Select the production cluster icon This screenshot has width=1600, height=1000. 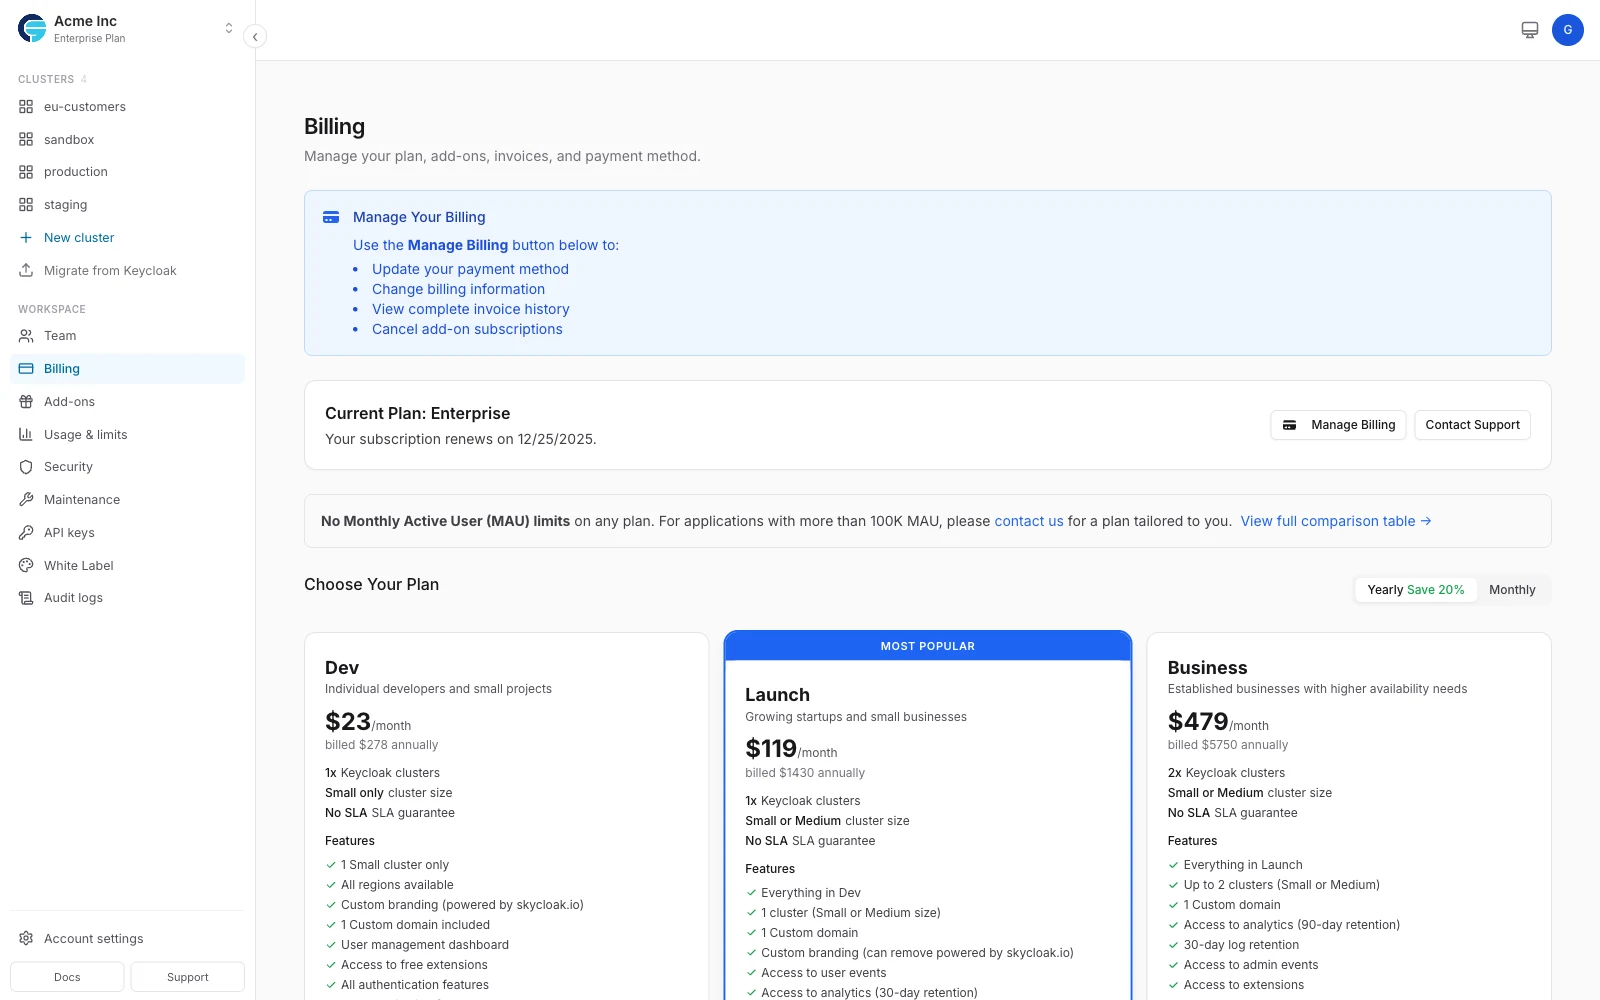(x=26, y=172)
